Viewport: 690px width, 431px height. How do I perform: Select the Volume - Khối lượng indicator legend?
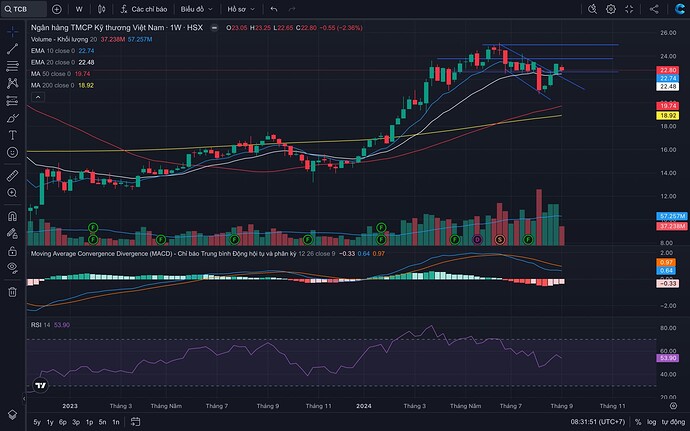[64, 39]
